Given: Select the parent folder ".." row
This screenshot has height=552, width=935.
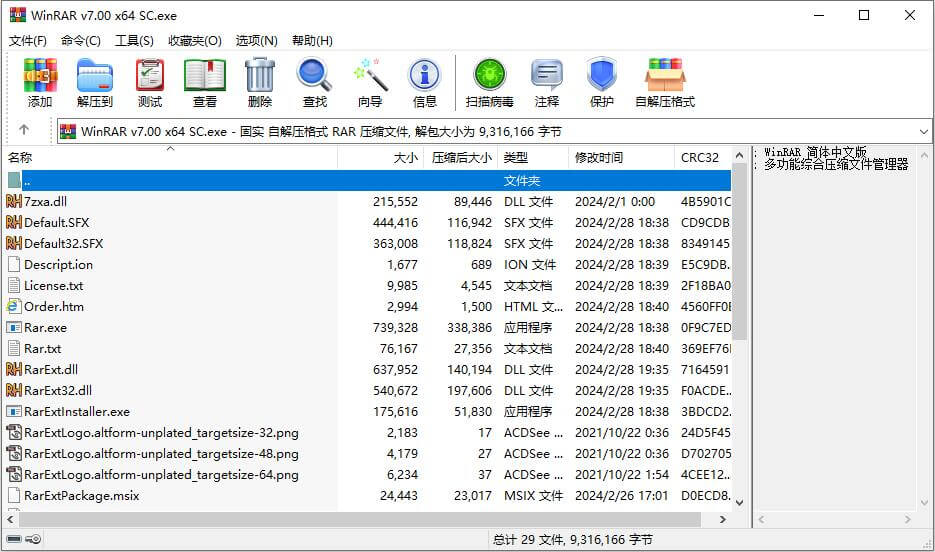Looking at the screenshot, I should [x=369, y=181].
